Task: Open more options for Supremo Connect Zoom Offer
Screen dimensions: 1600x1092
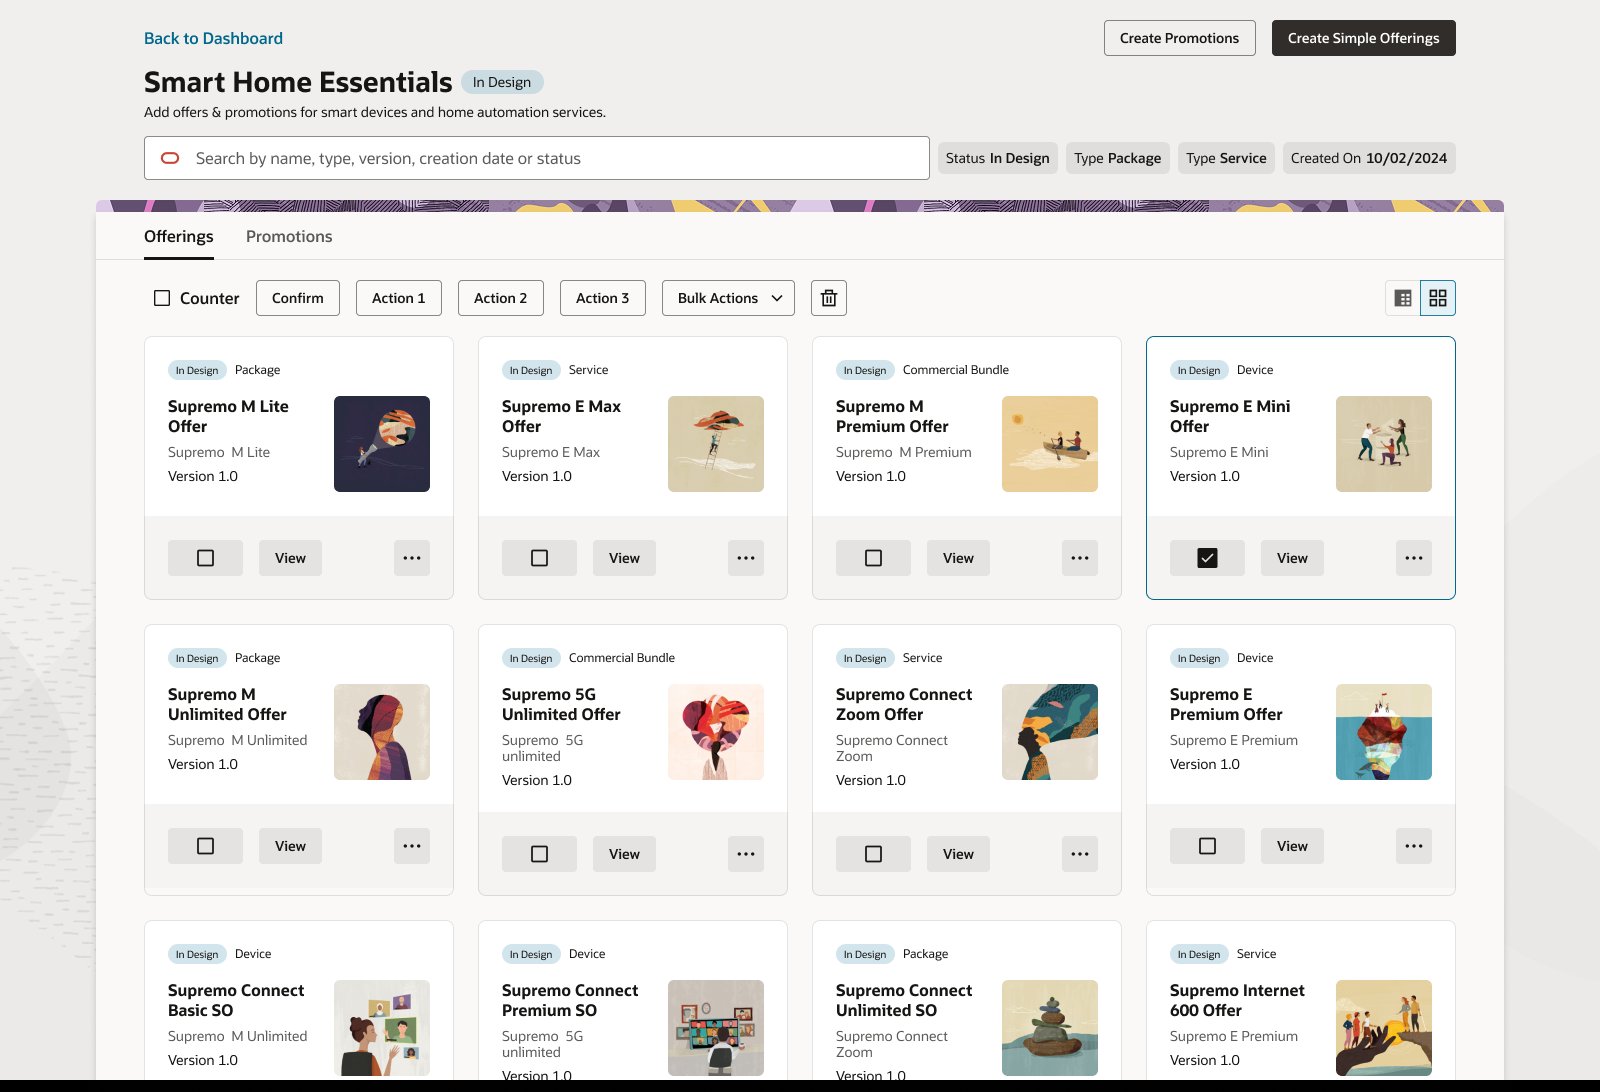Action: [1080, 854]
